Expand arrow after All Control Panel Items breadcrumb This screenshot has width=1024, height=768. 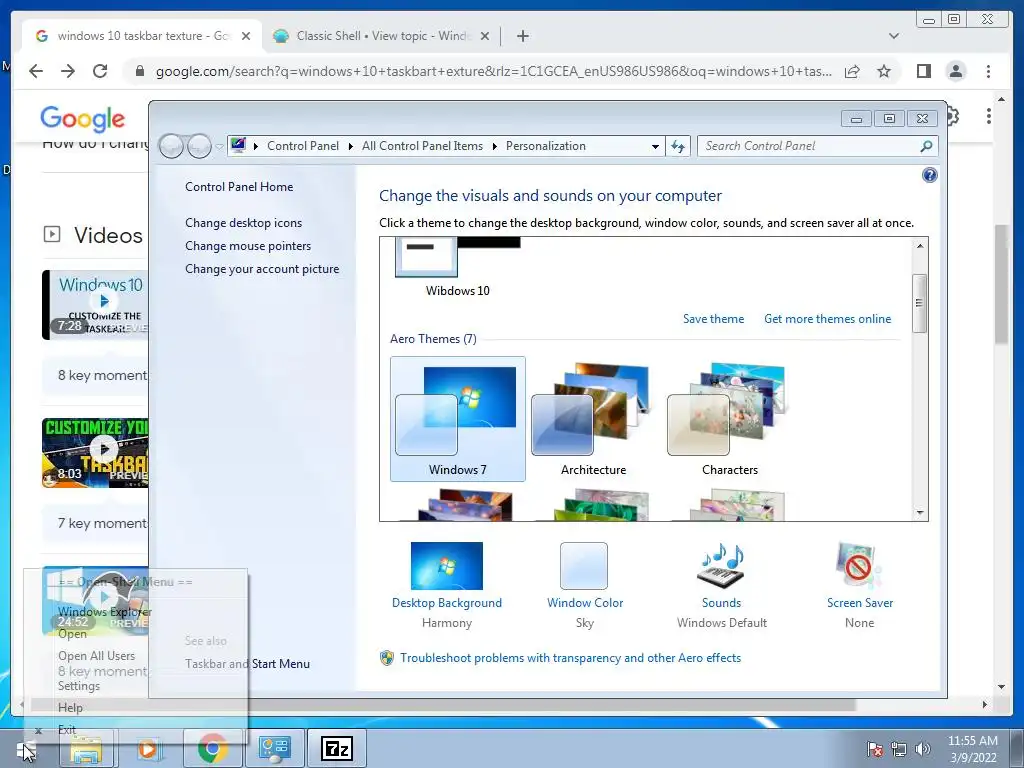coord(494,146)
